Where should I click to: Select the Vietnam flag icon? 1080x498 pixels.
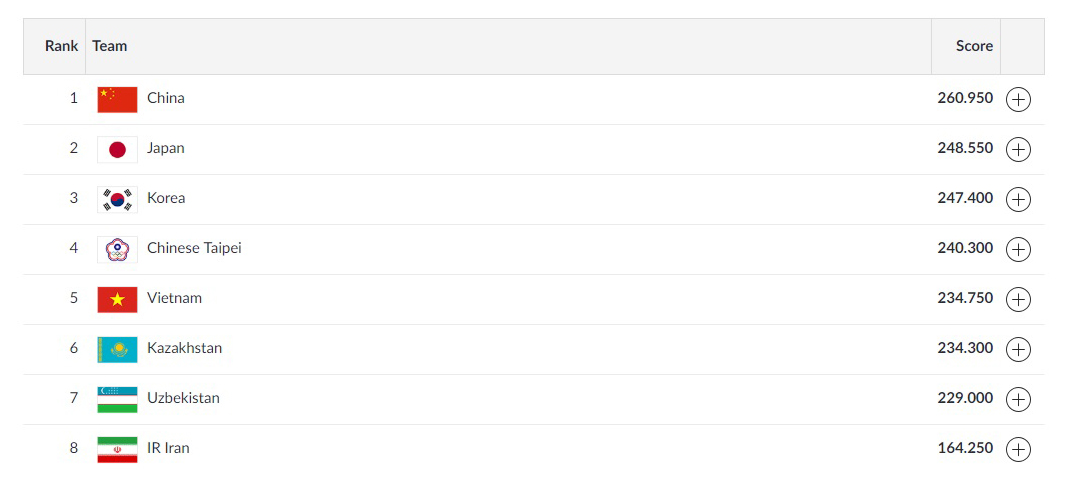[117, 300]
